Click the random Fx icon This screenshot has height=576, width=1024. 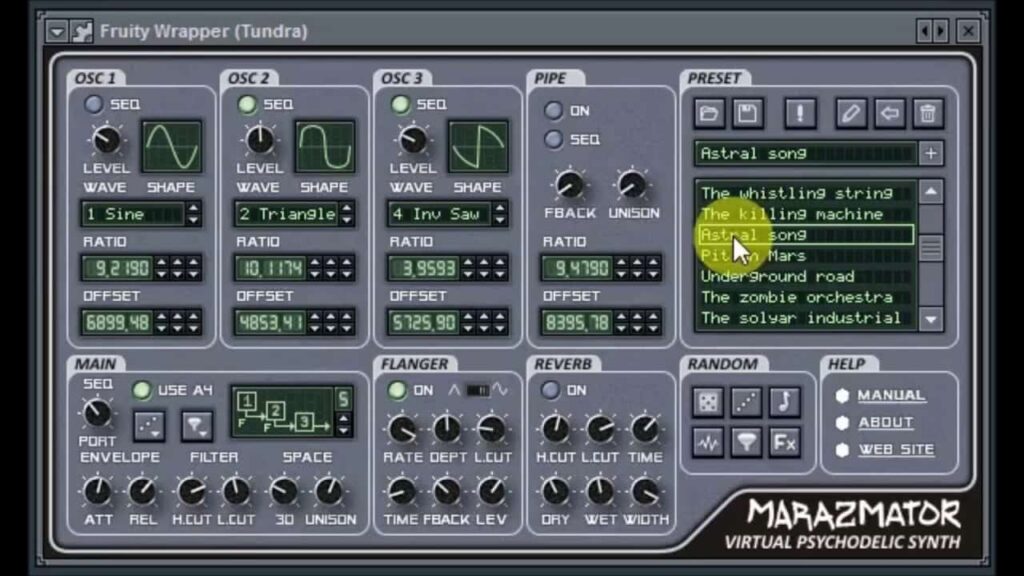click(x=784, y=442)
